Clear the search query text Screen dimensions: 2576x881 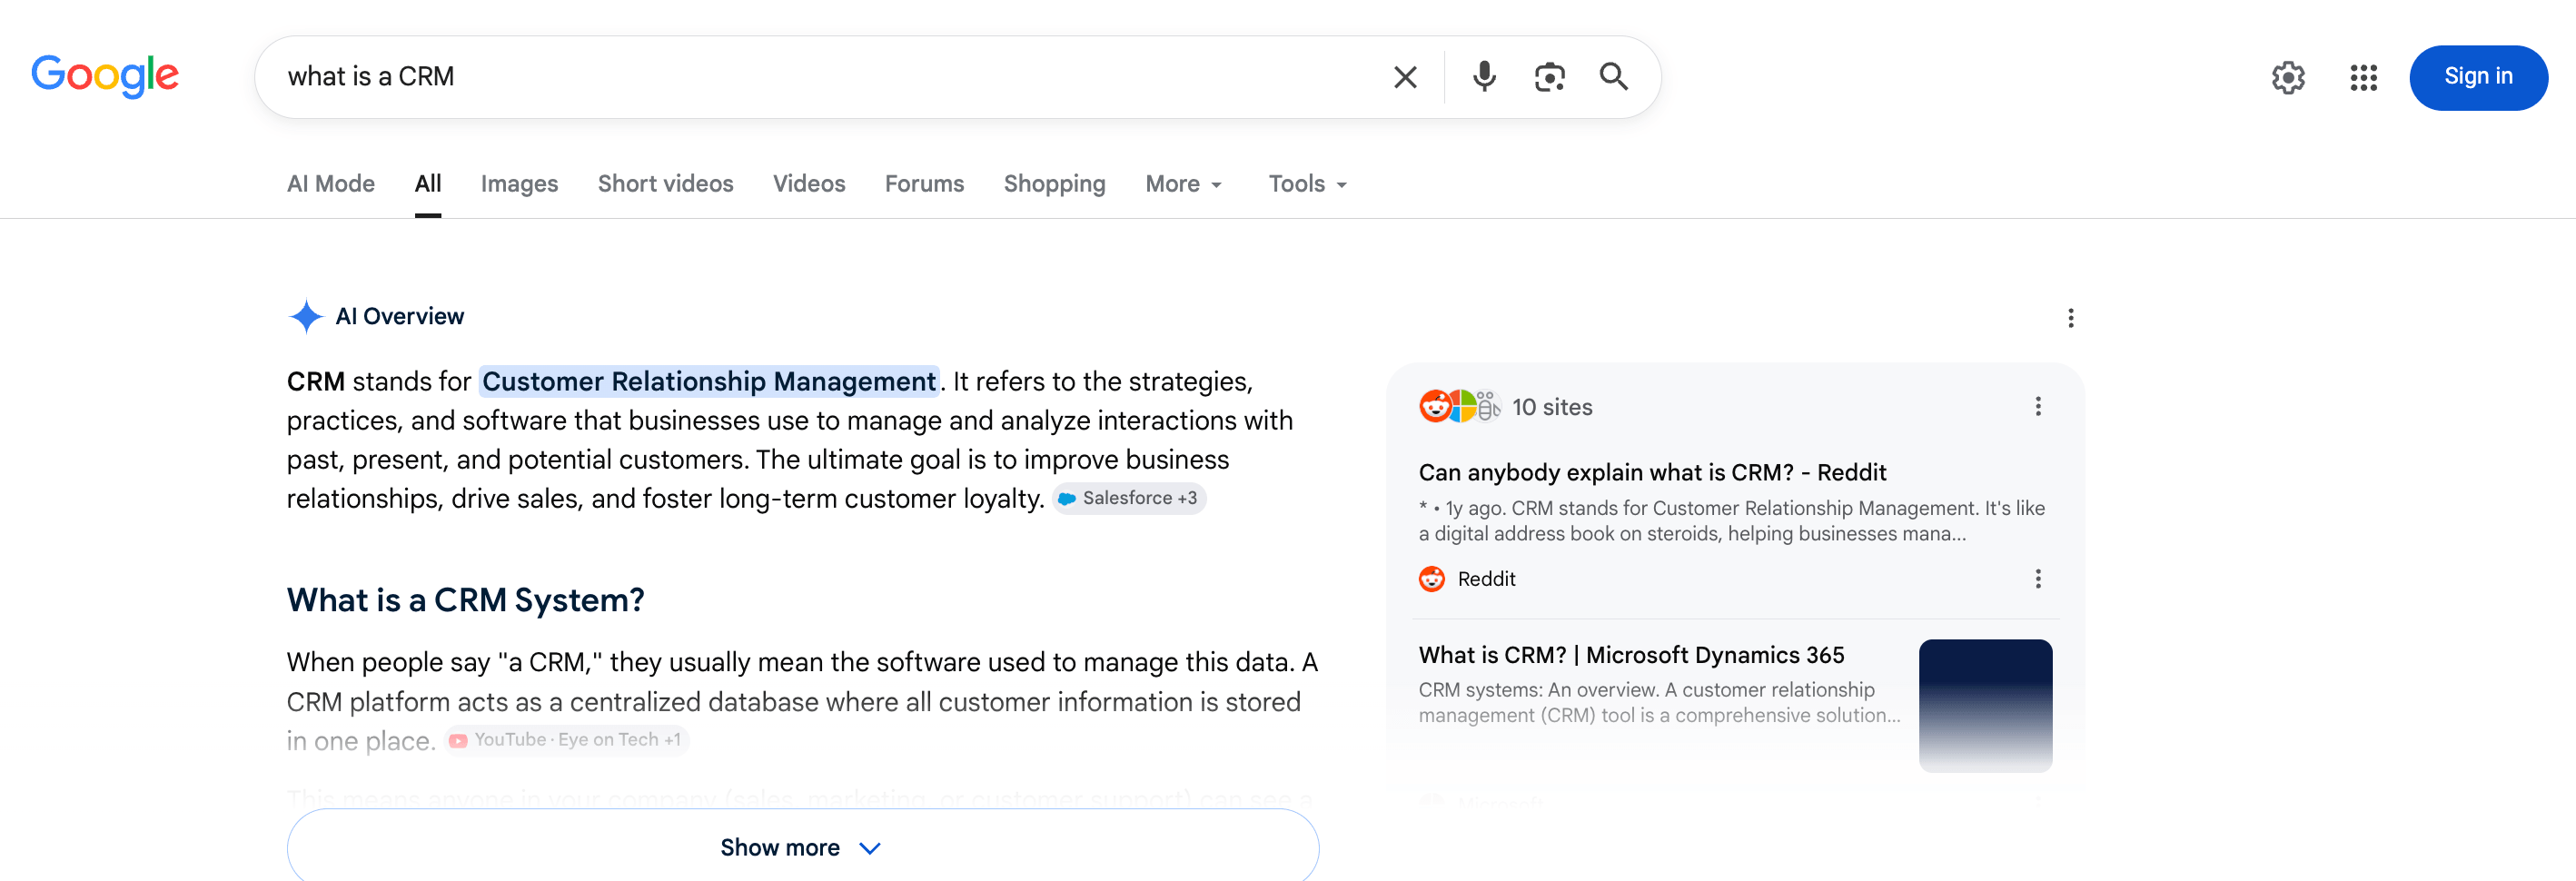[x=1405, y=77]
